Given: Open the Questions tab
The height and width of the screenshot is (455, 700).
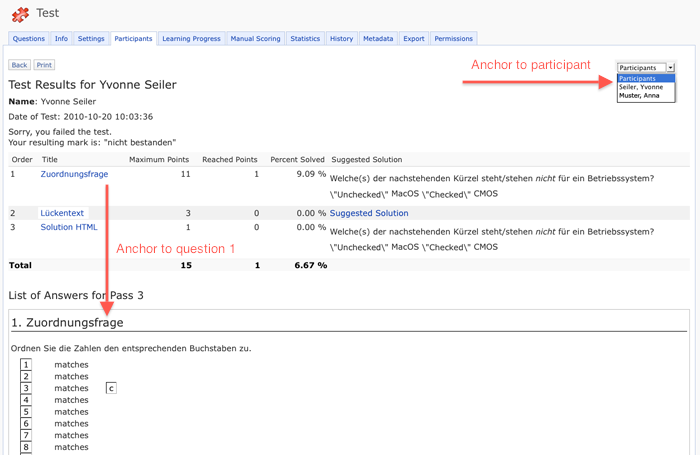Looking at the screenshot, I should (29, 39).
